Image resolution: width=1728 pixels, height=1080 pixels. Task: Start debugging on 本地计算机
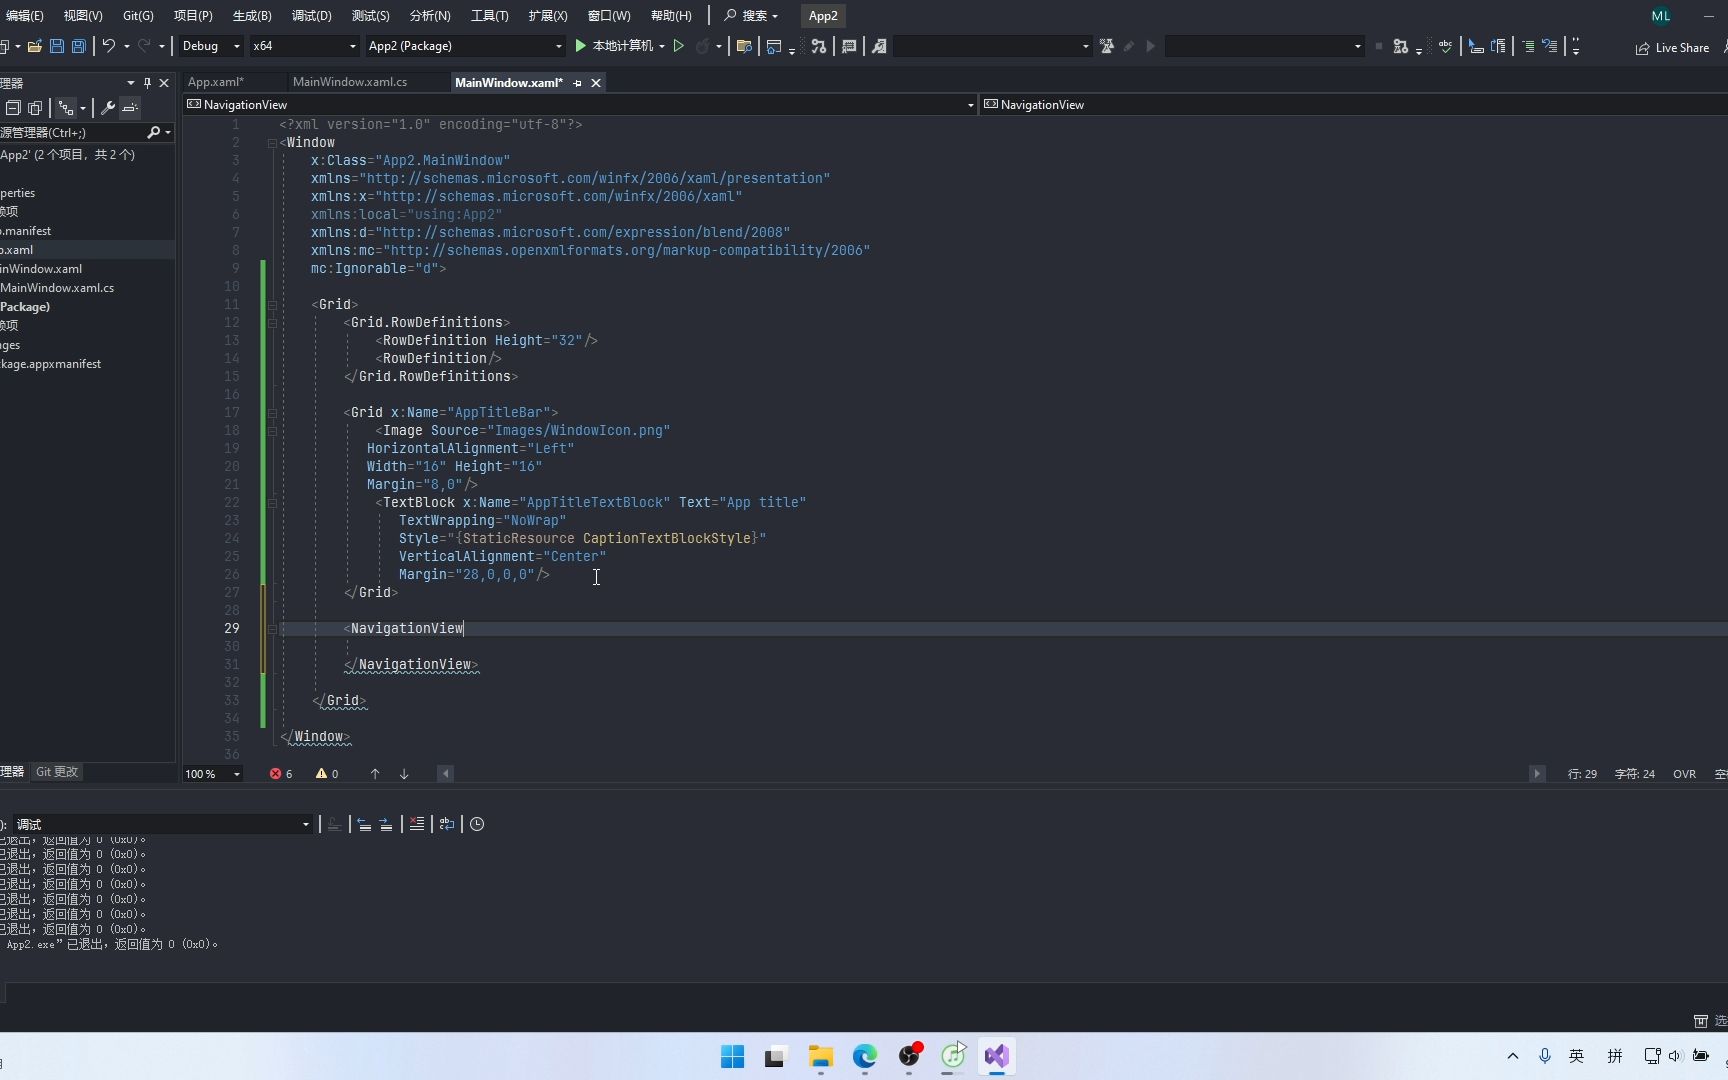click(x=615, y=46)
